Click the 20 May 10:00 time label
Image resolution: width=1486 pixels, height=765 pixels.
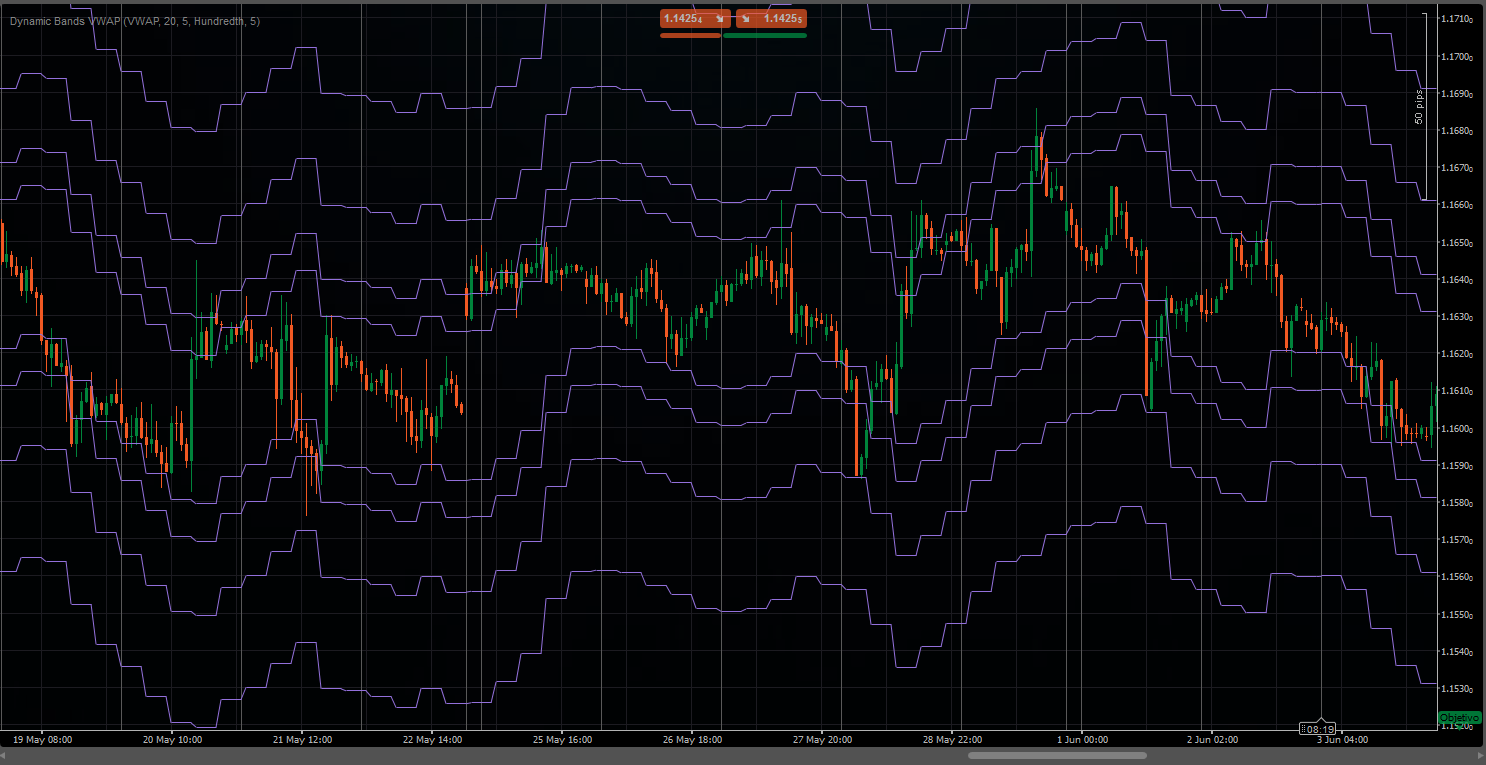pos(172,740)
